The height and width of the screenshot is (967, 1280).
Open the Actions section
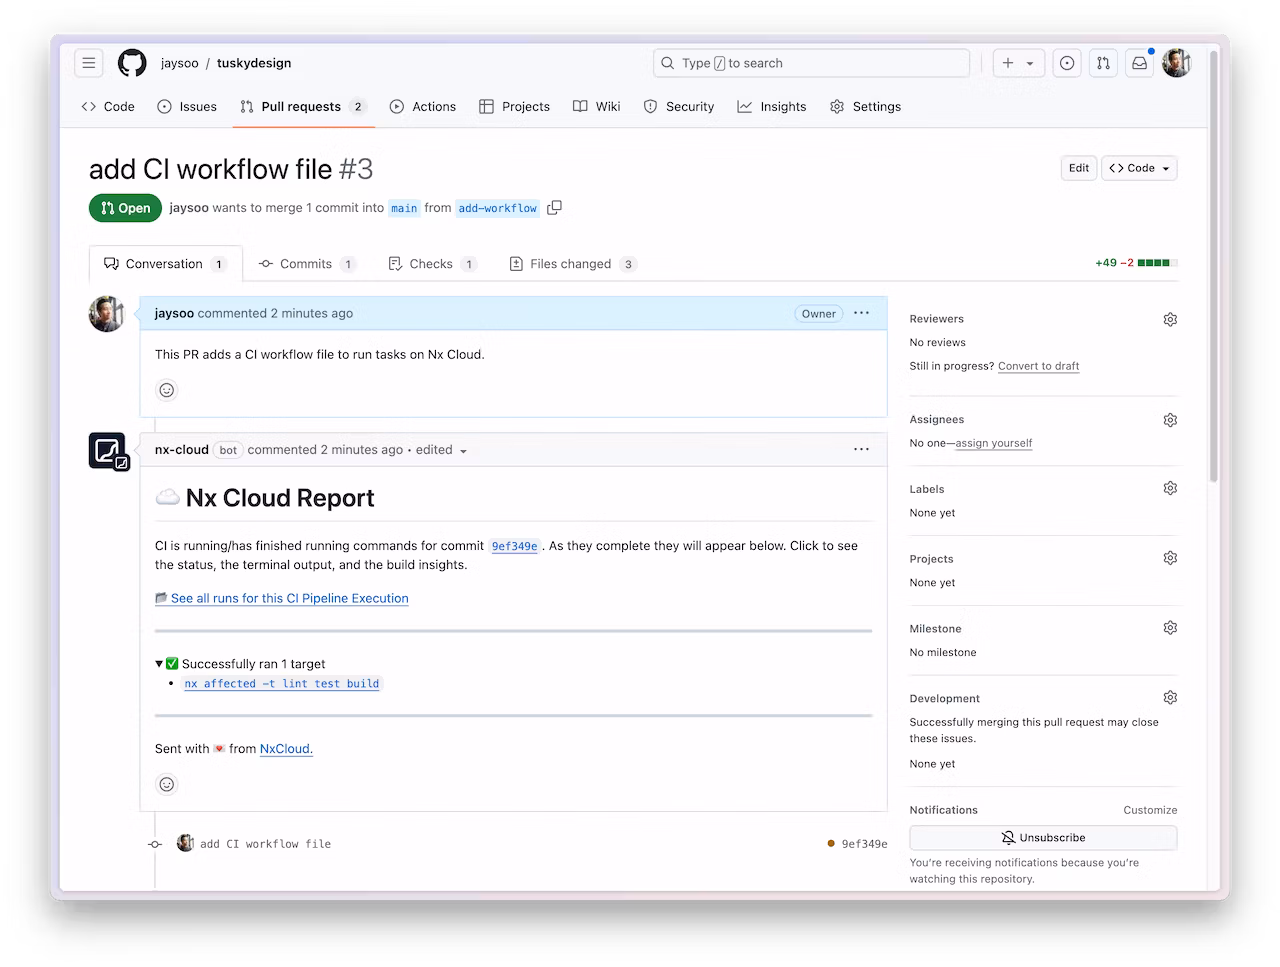pos(423,106)
